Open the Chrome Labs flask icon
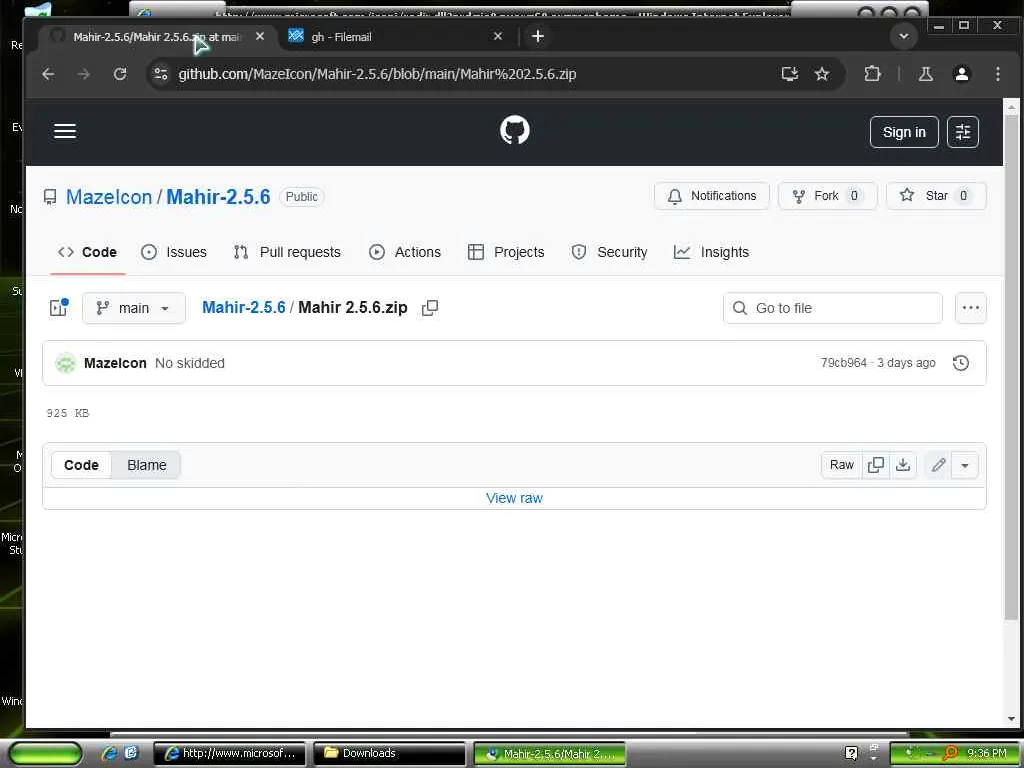1024x768 pixels. point(926,74)
